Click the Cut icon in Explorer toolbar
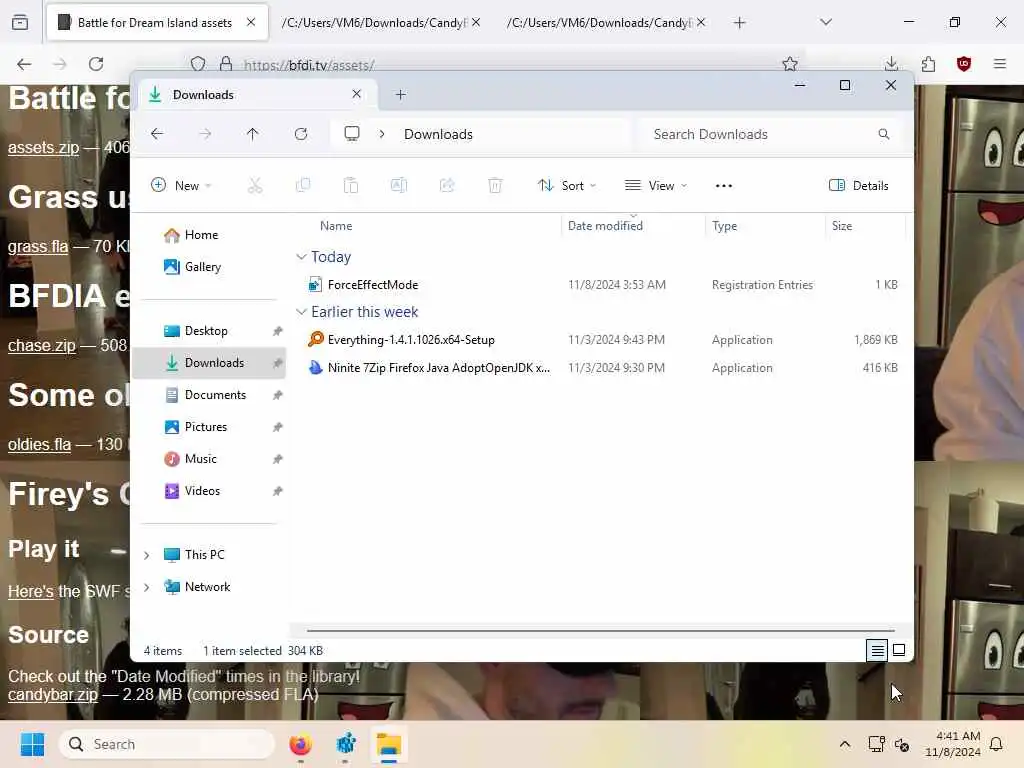1024x768 pixels. pyautogui.click(x=255, y=185)
